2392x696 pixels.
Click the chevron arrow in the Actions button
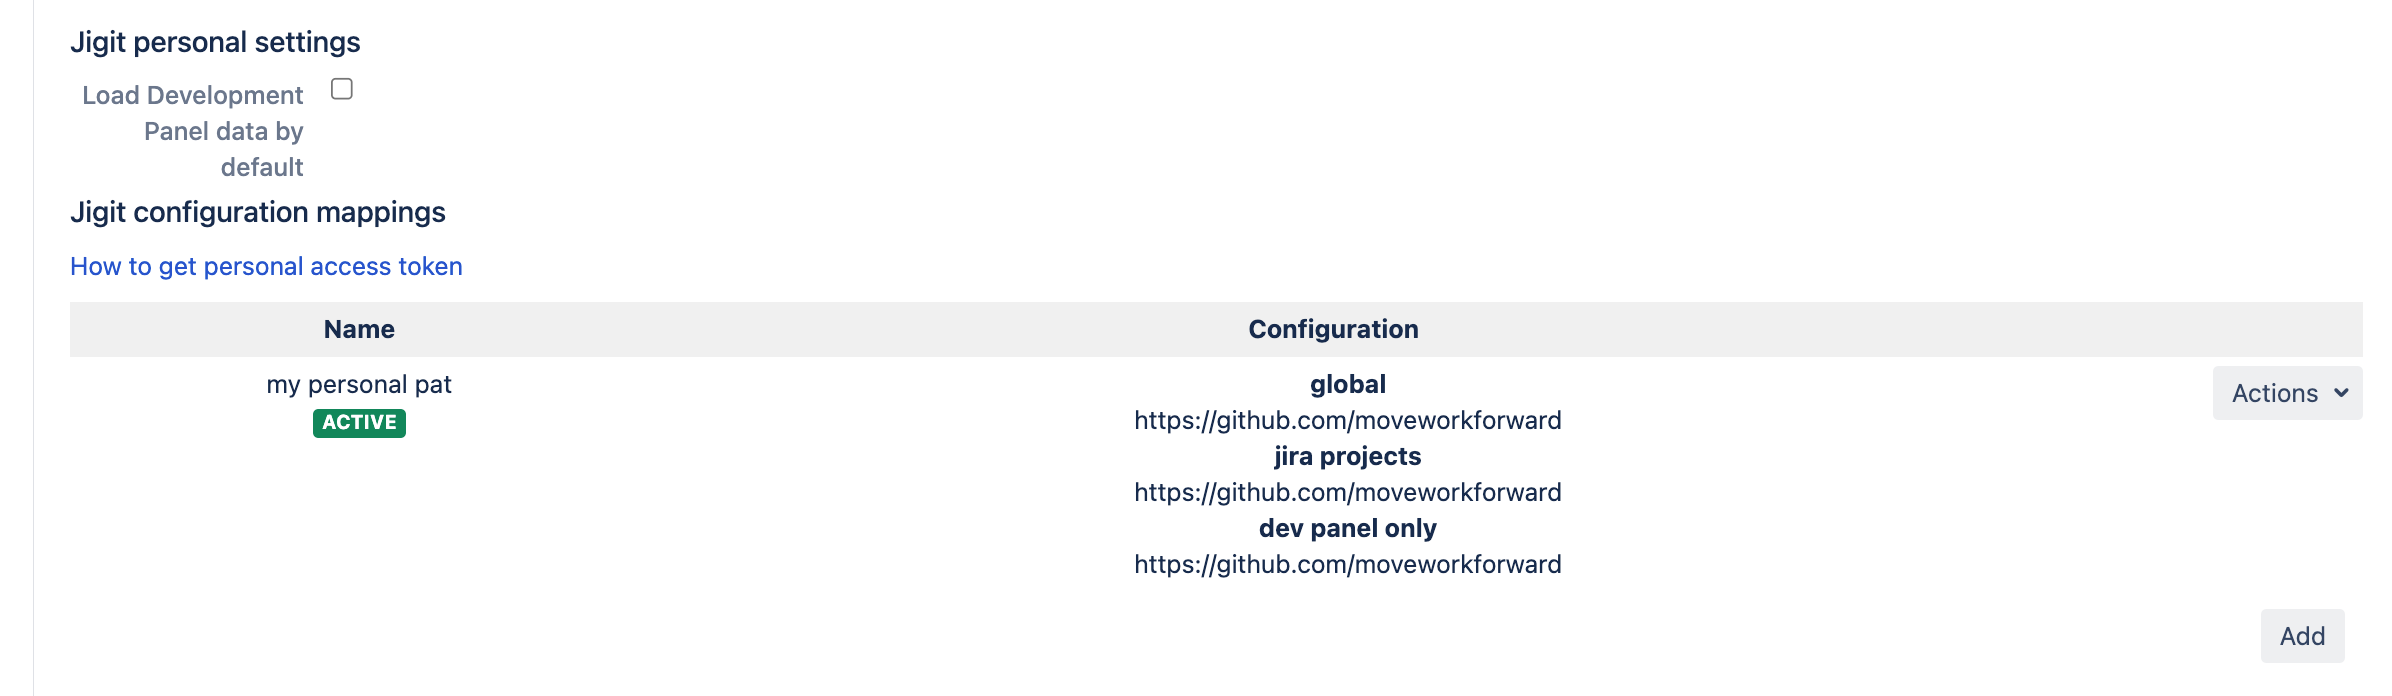2341,393
